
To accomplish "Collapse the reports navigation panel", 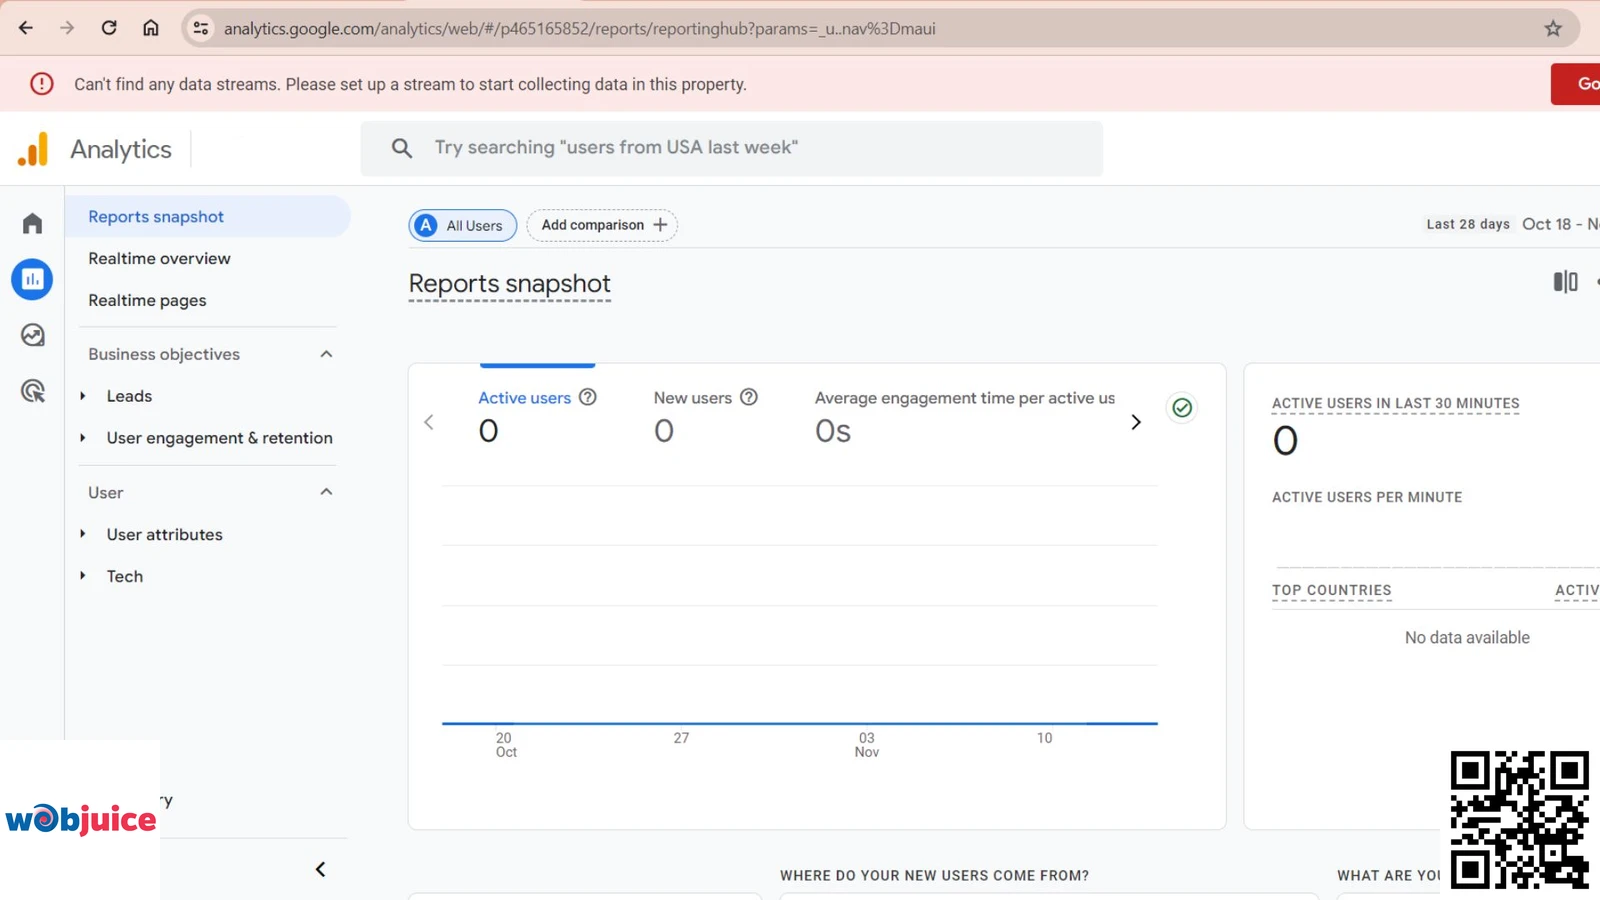I will point(321,869).
